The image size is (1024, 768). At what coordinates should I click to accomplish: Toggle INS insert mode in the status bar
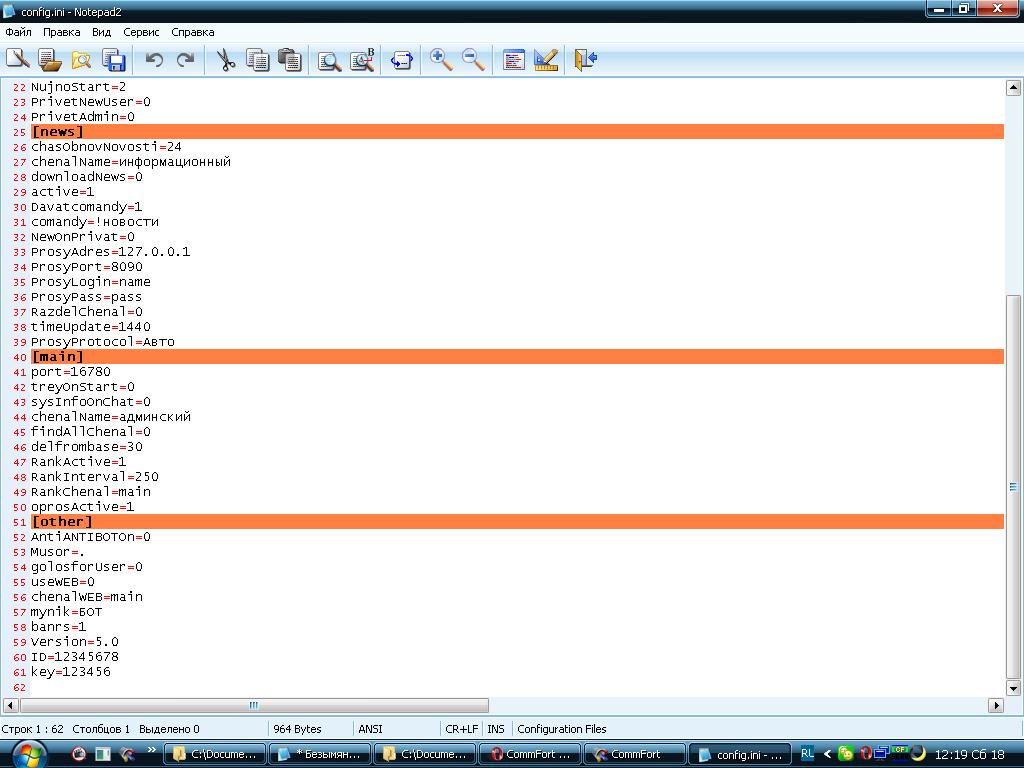(x=496, y=729)
